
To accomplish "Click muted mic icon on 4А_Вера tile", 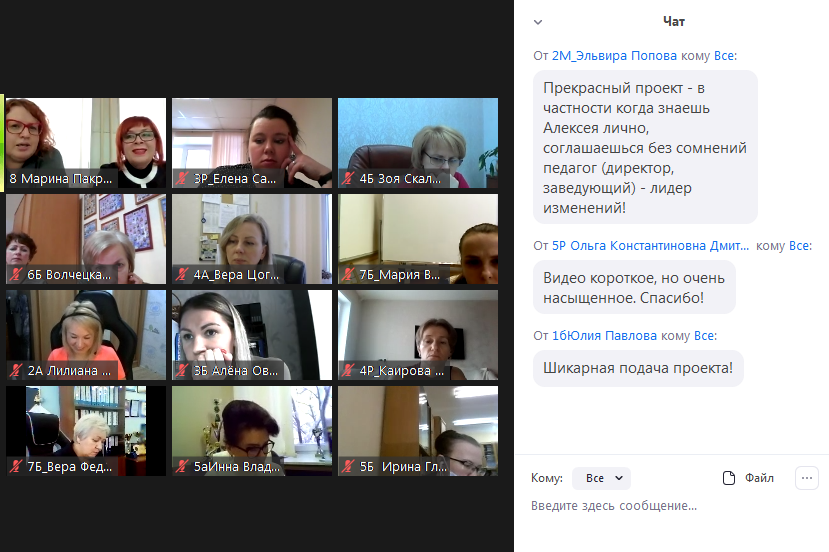I will coord(182,274).
